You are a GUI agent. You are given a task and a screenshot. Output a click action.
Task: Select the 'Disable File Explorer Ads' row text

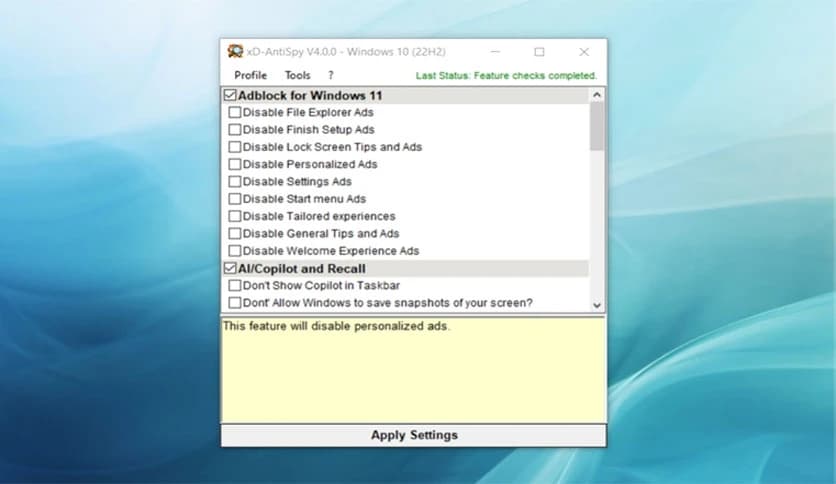point(308,112)
